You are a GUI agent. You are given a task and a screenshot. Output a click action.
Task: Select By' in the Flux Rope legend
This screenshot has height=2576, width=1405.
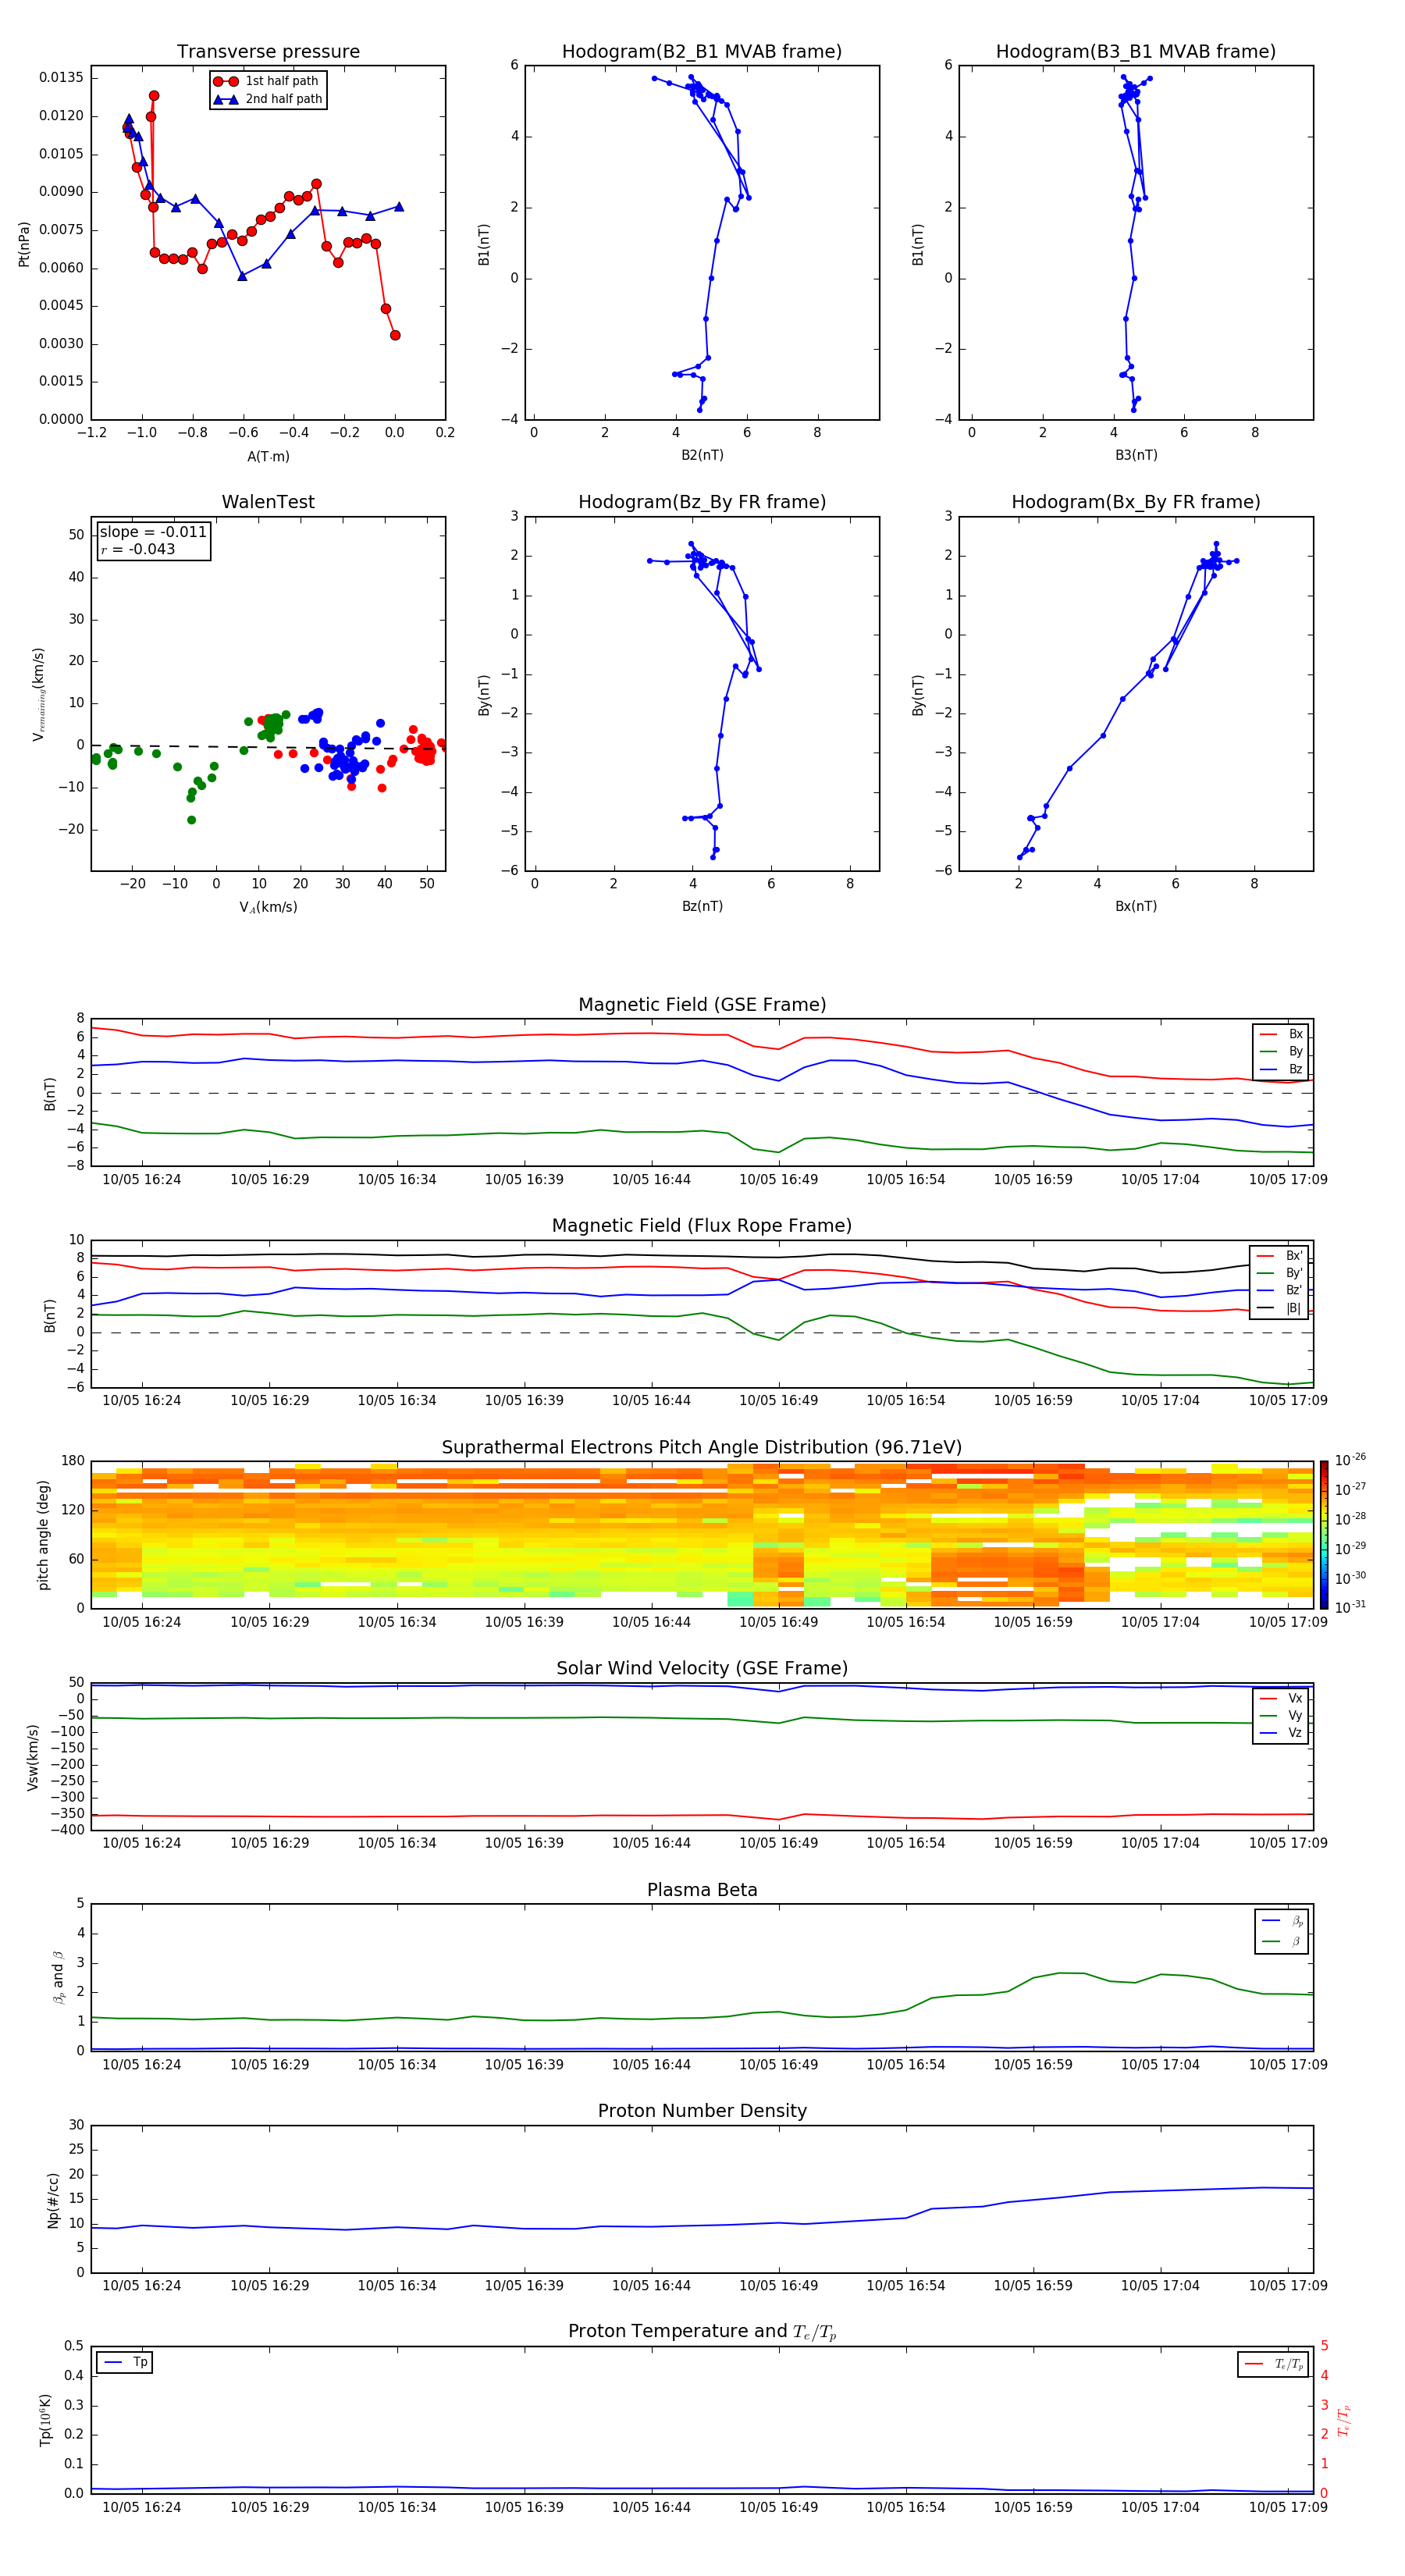pos(1279,1273)
